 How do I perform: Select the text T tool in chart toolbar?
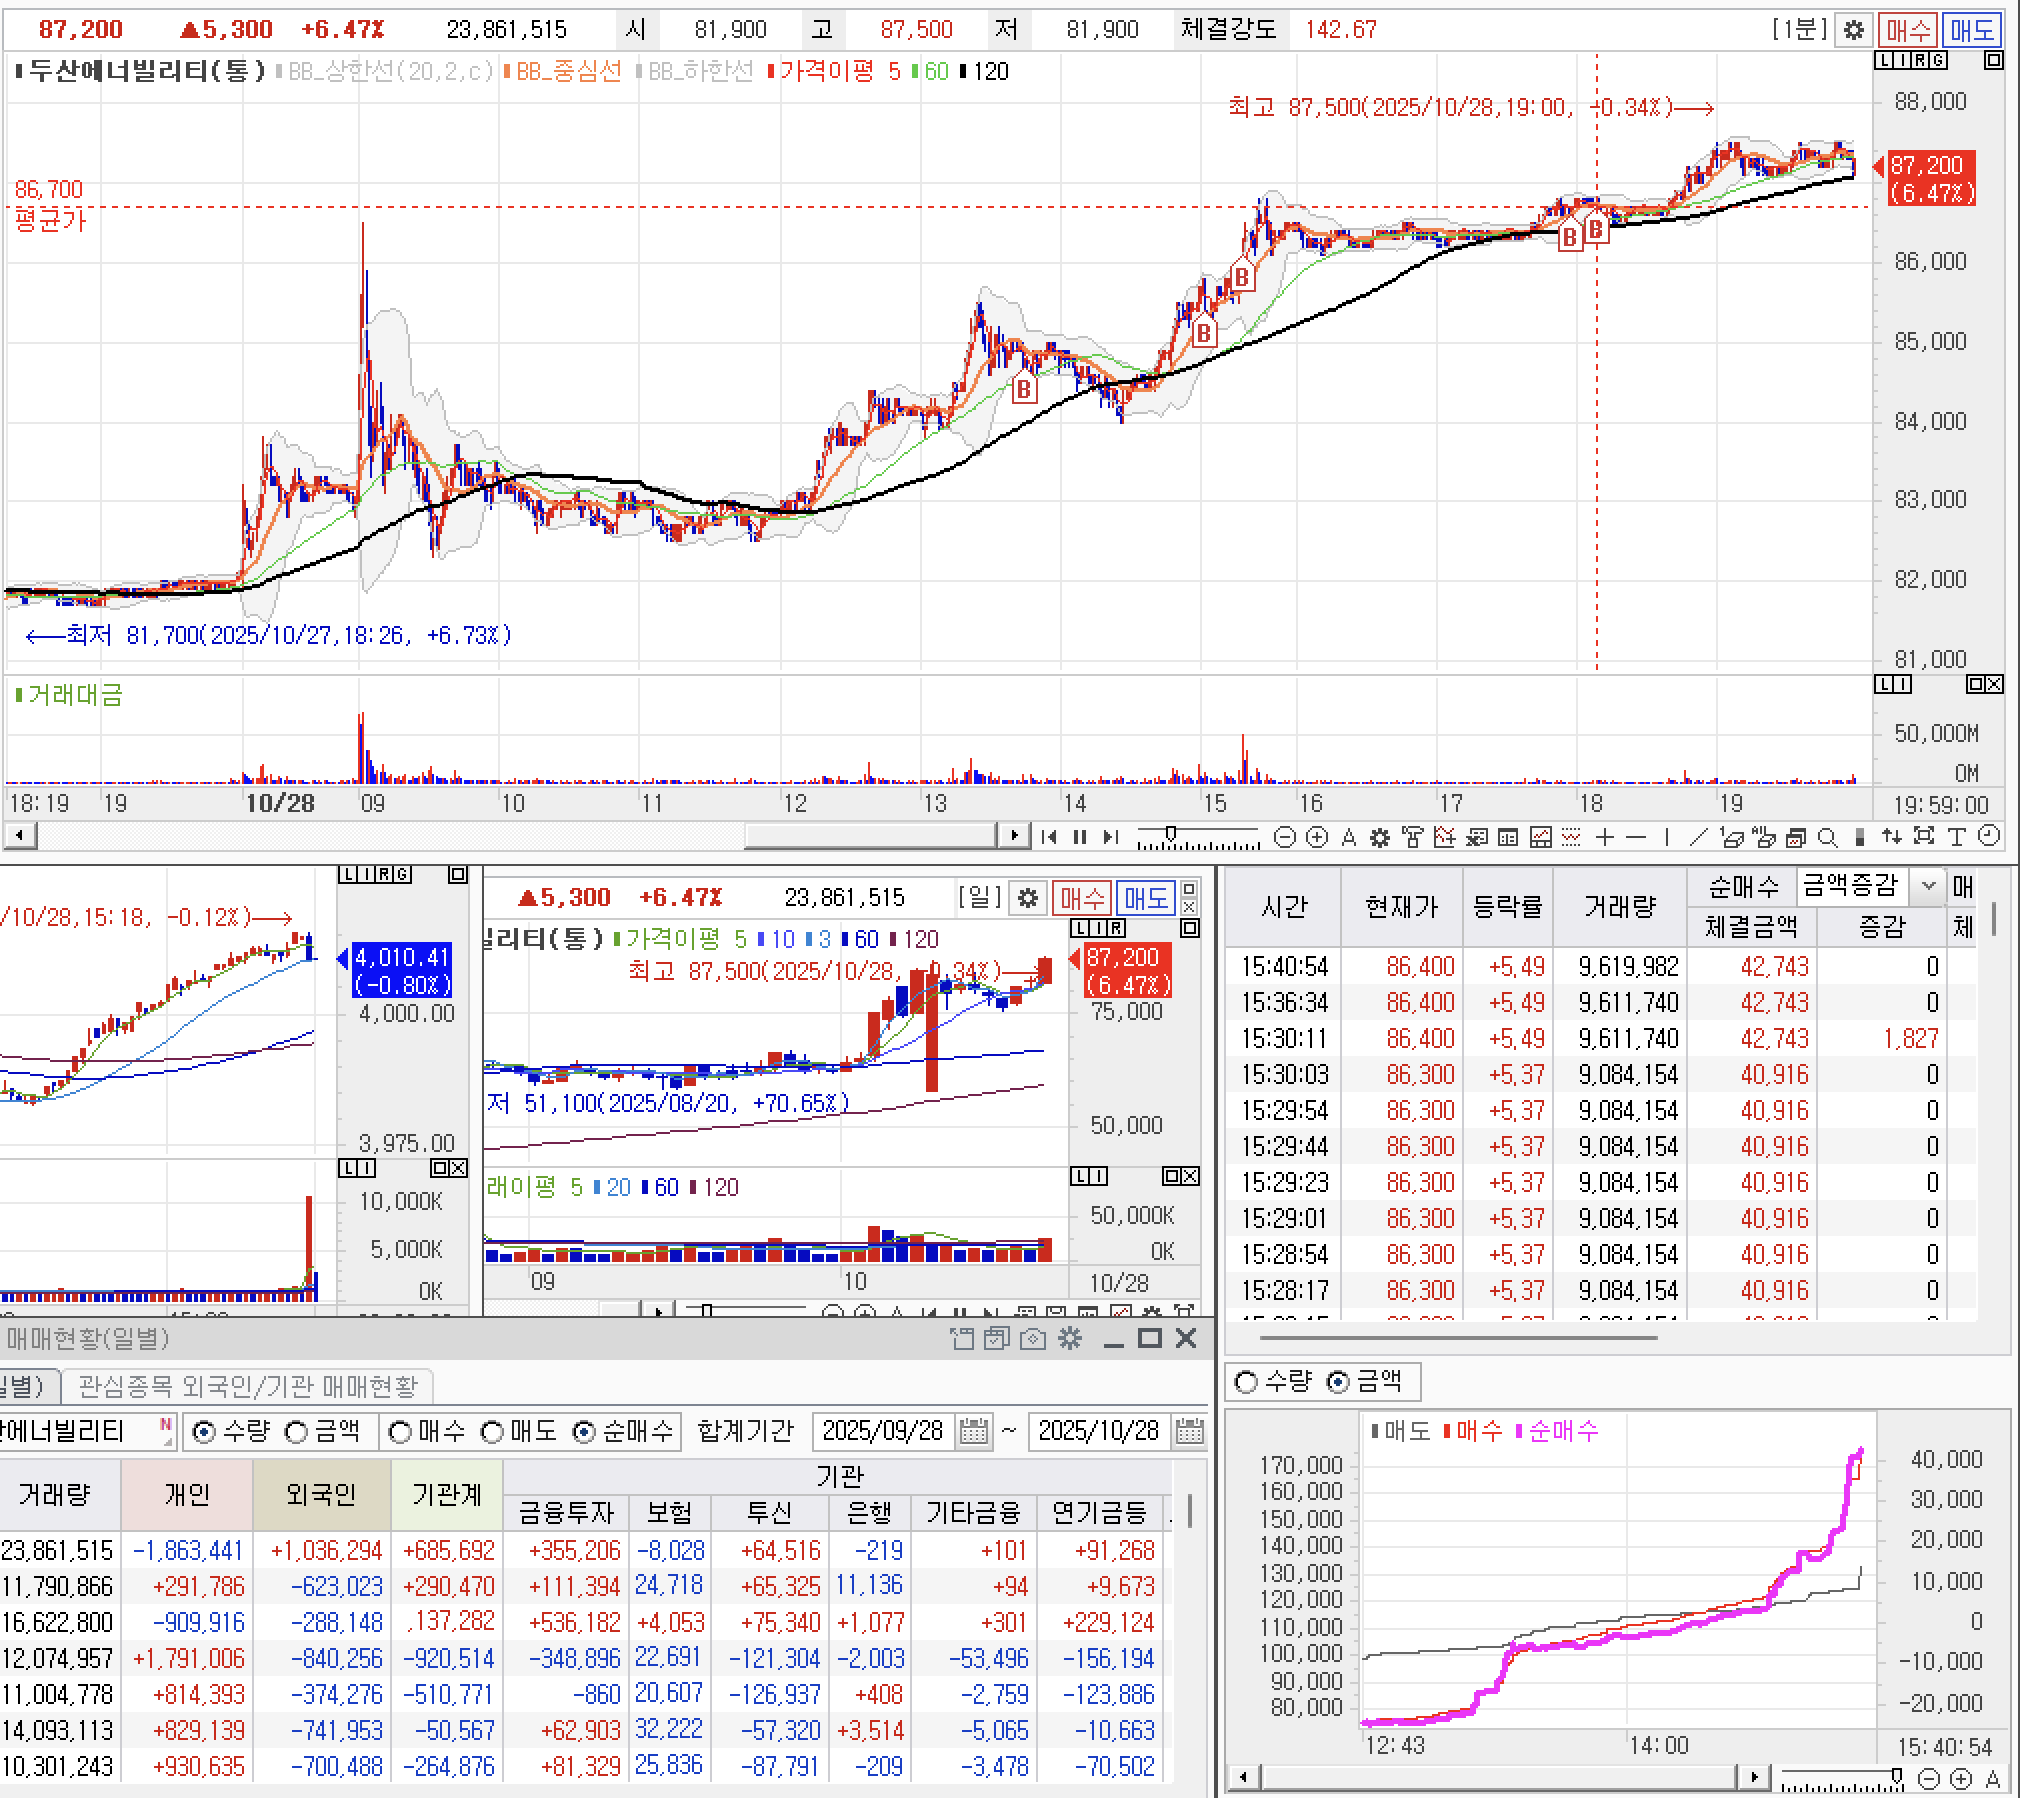[1957, 837]
